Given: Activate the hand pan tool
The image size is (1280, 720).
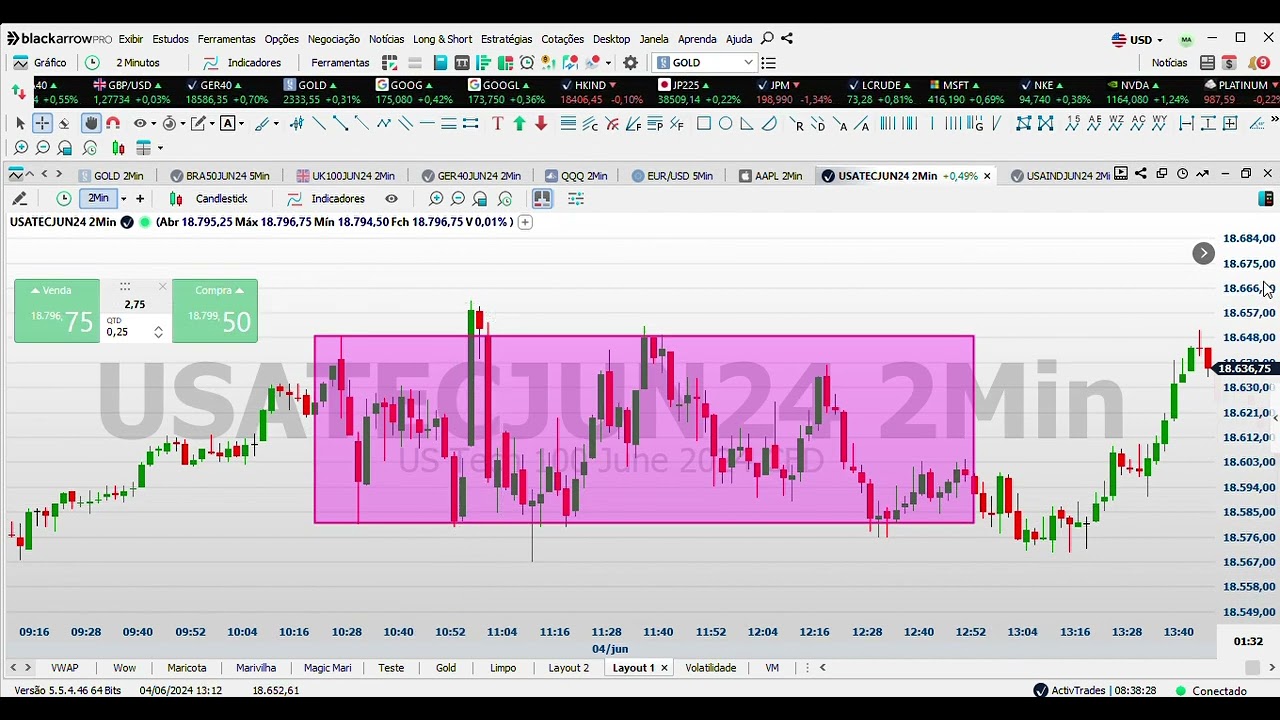Looking at the screenshot, I should [91, 124].
